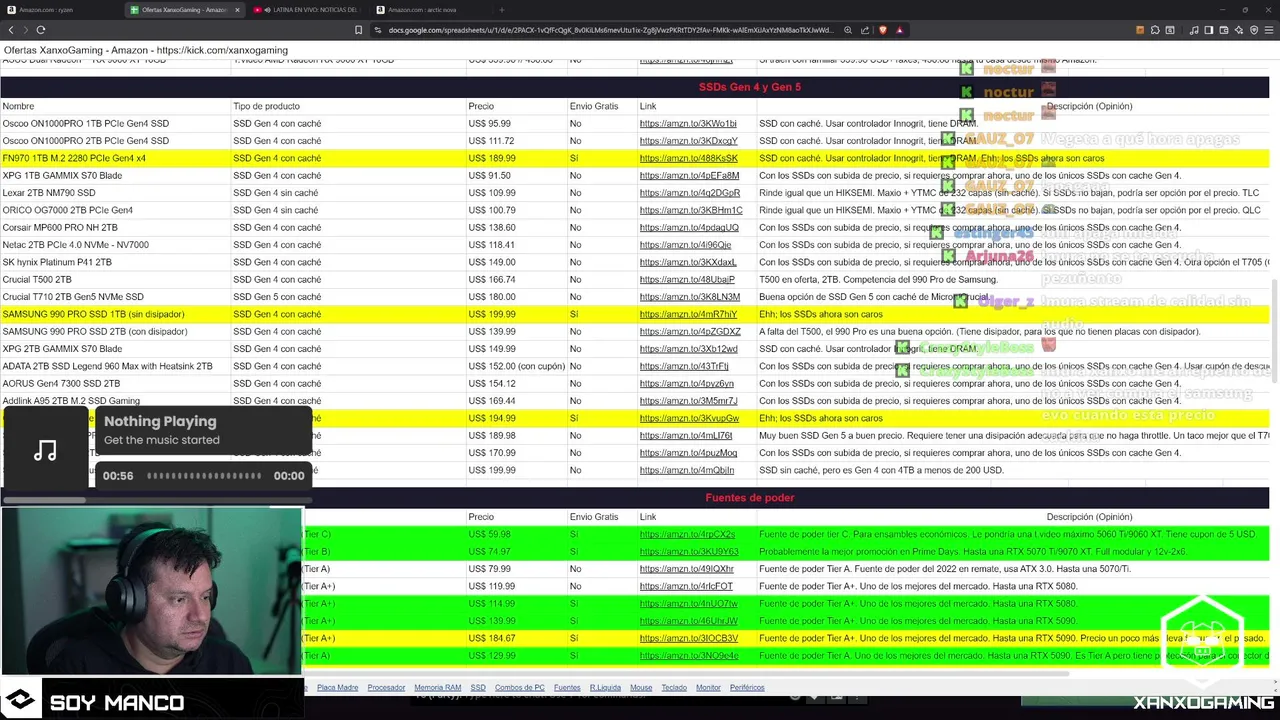Viewport: 1280px width, 720px height.
Task: Open the Periféricos sheet link
Action: coord(747,688)
